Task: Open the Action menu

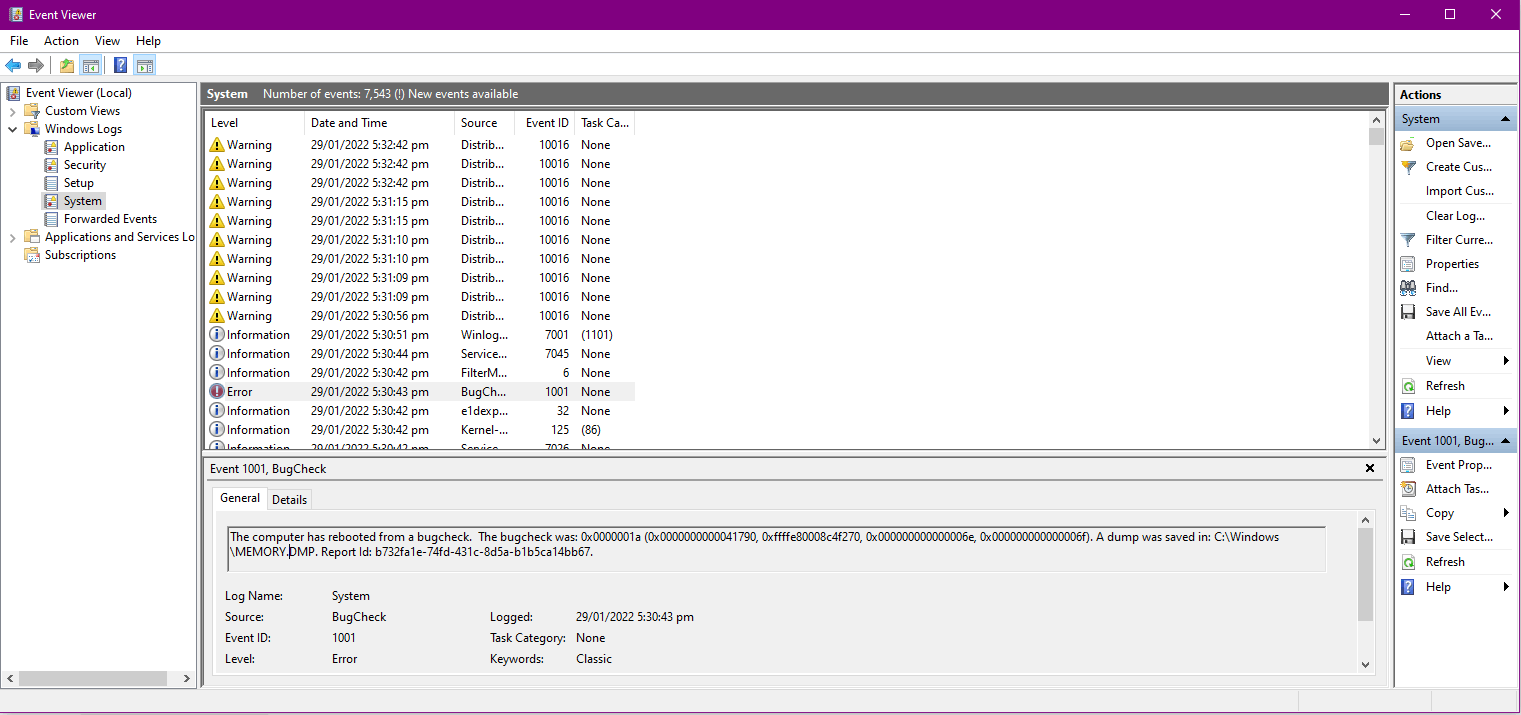Action: coord(61,41)
